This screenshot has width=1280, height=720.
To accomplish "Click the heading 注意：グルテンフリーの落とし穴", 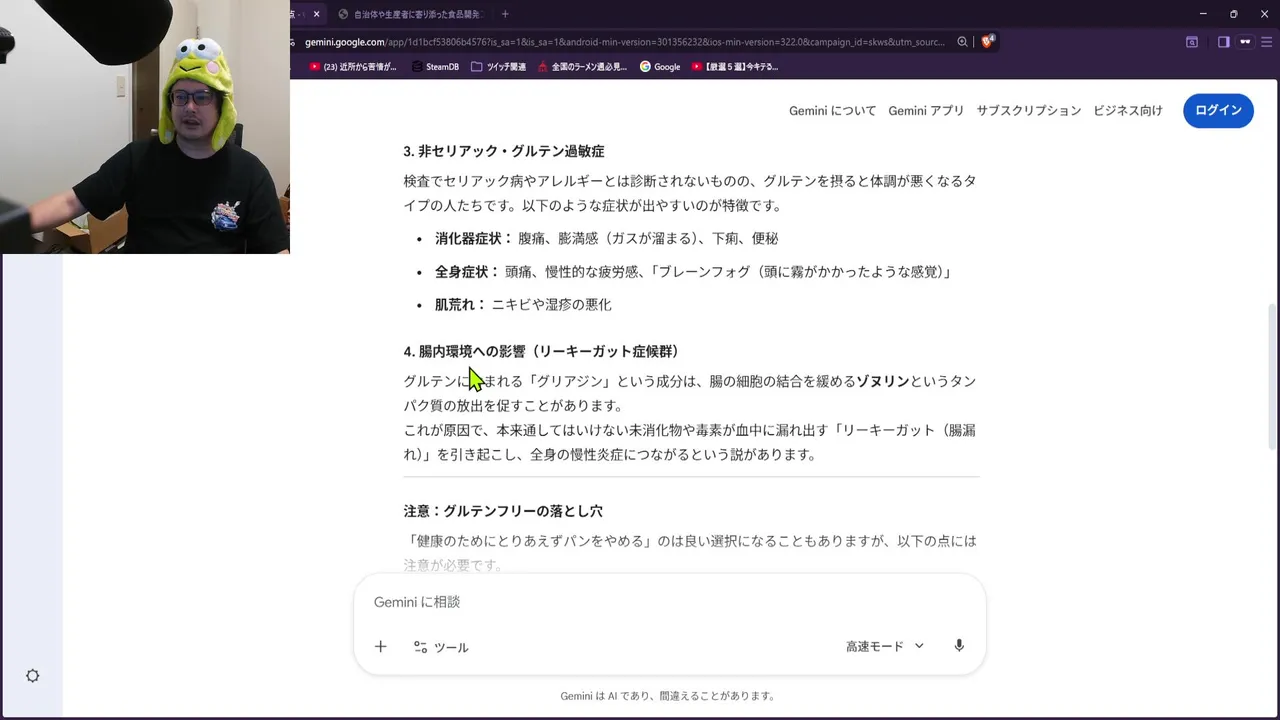I will click(x=503, y=511).
